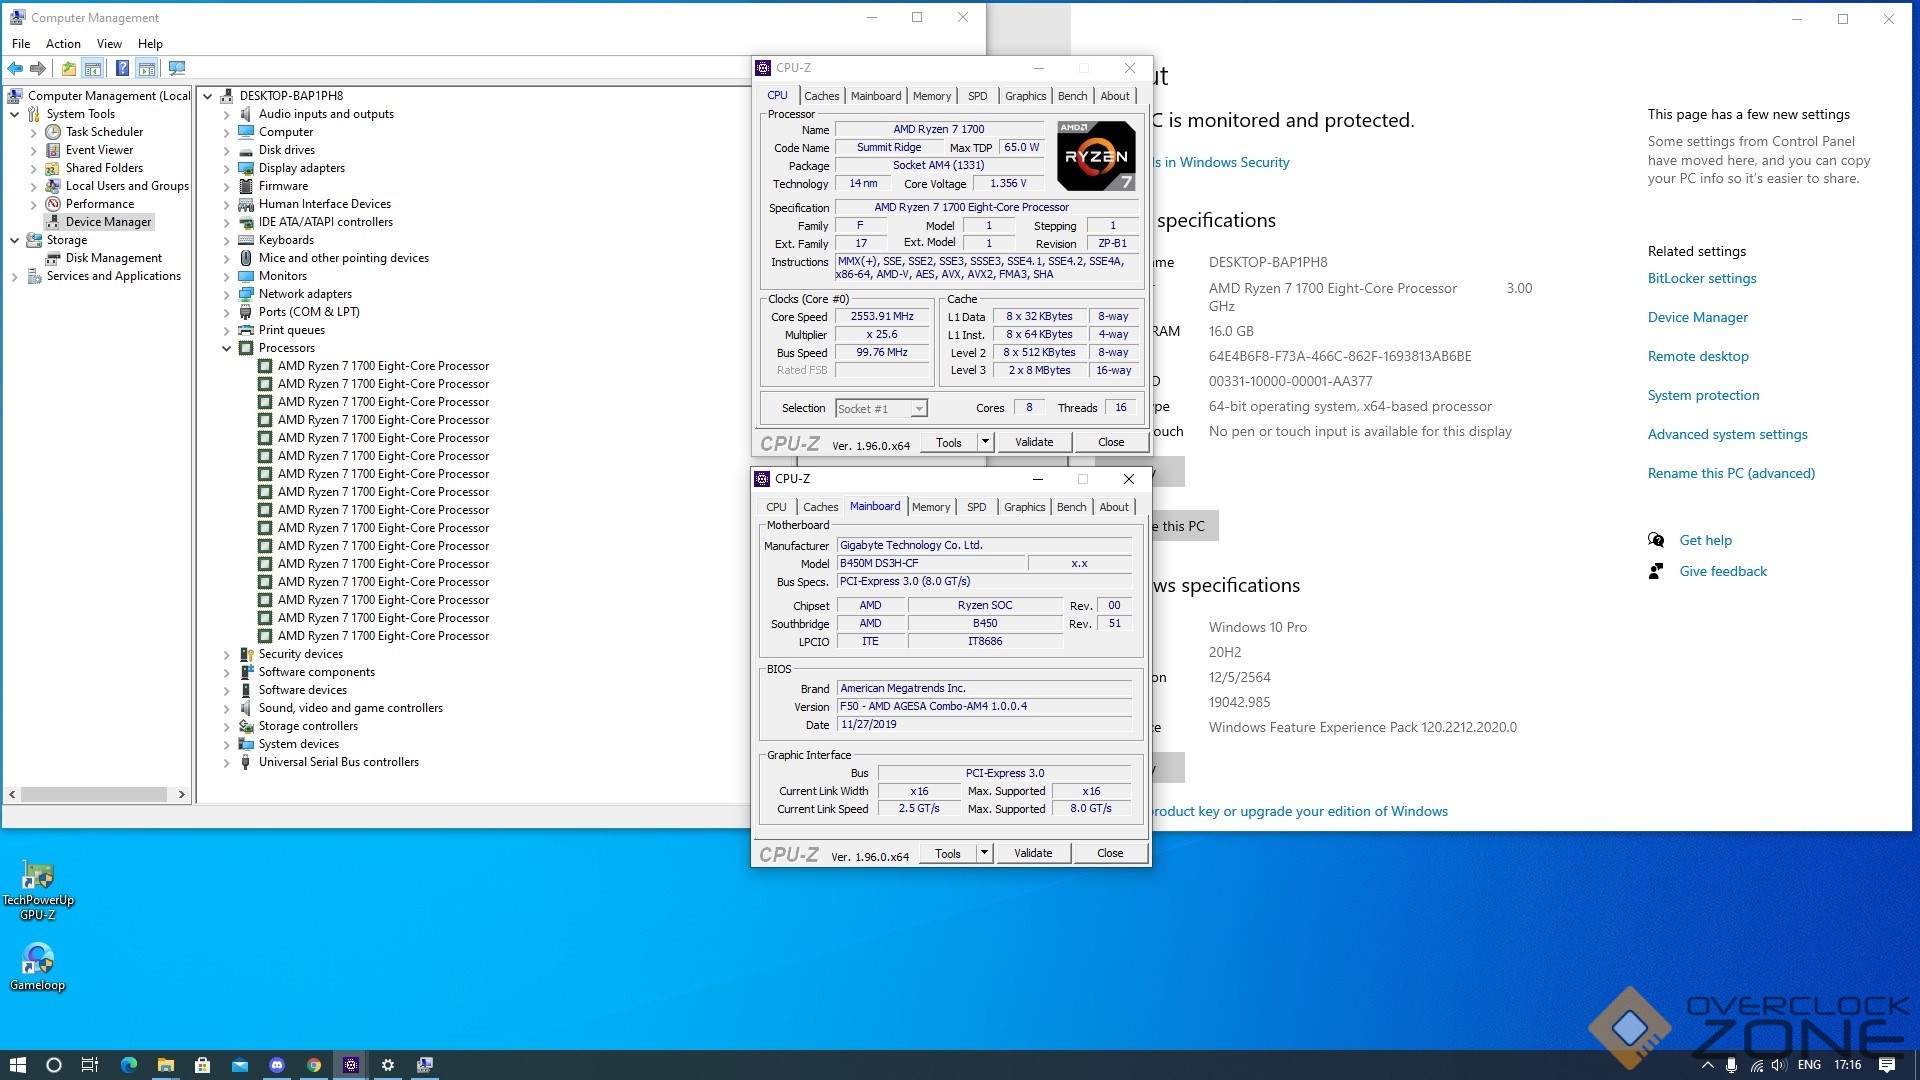Viewport: 1920px width, 1080px height.
Task: Open Tools dropdown arrow in top CPU-Z
Action: point(985,442)
